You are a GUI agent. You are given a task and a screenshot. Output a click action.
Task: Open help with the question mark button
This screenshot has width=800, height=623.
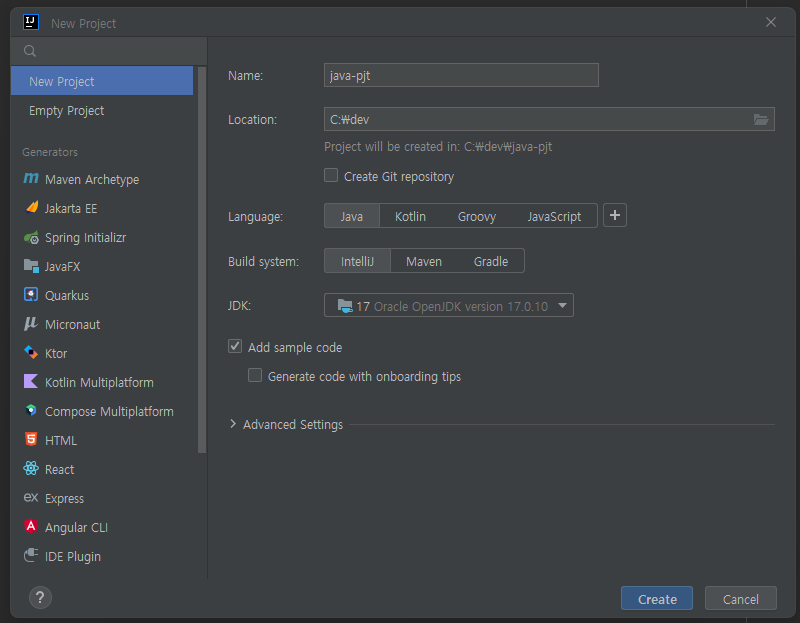pos(40,597)
